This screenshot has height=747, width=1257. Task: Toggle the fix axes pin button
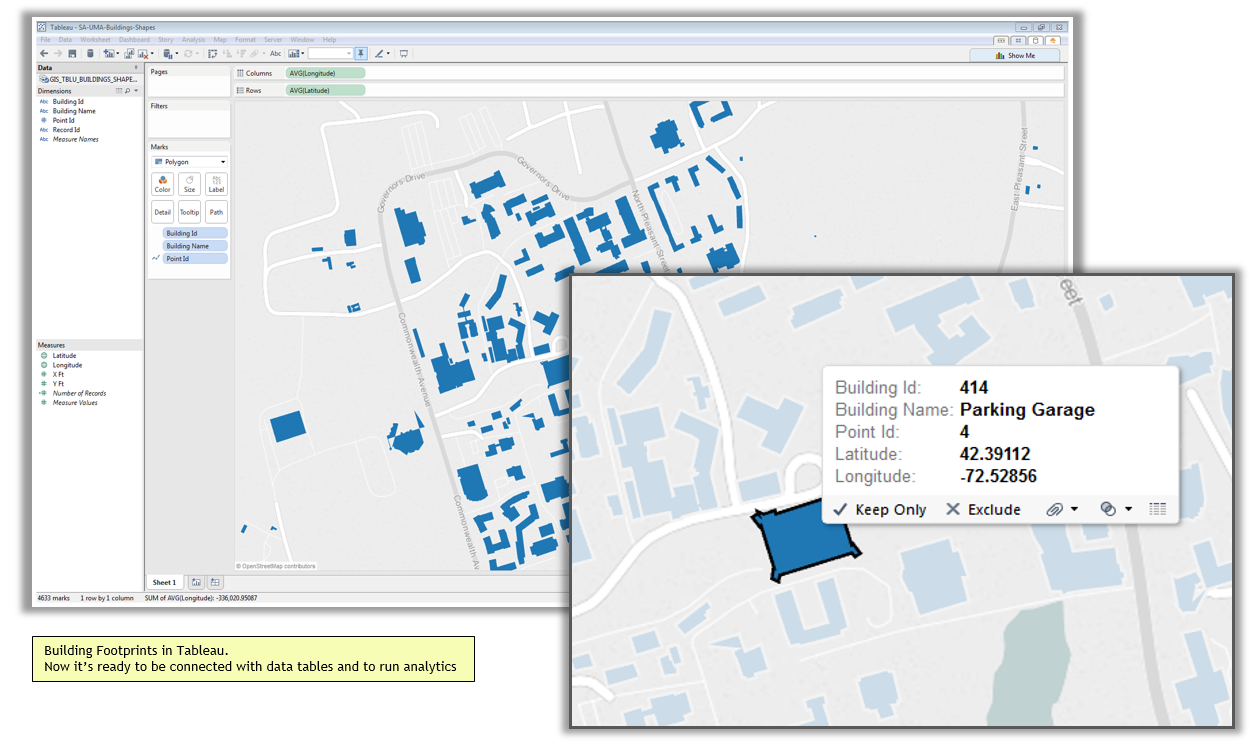click(361, 54)
